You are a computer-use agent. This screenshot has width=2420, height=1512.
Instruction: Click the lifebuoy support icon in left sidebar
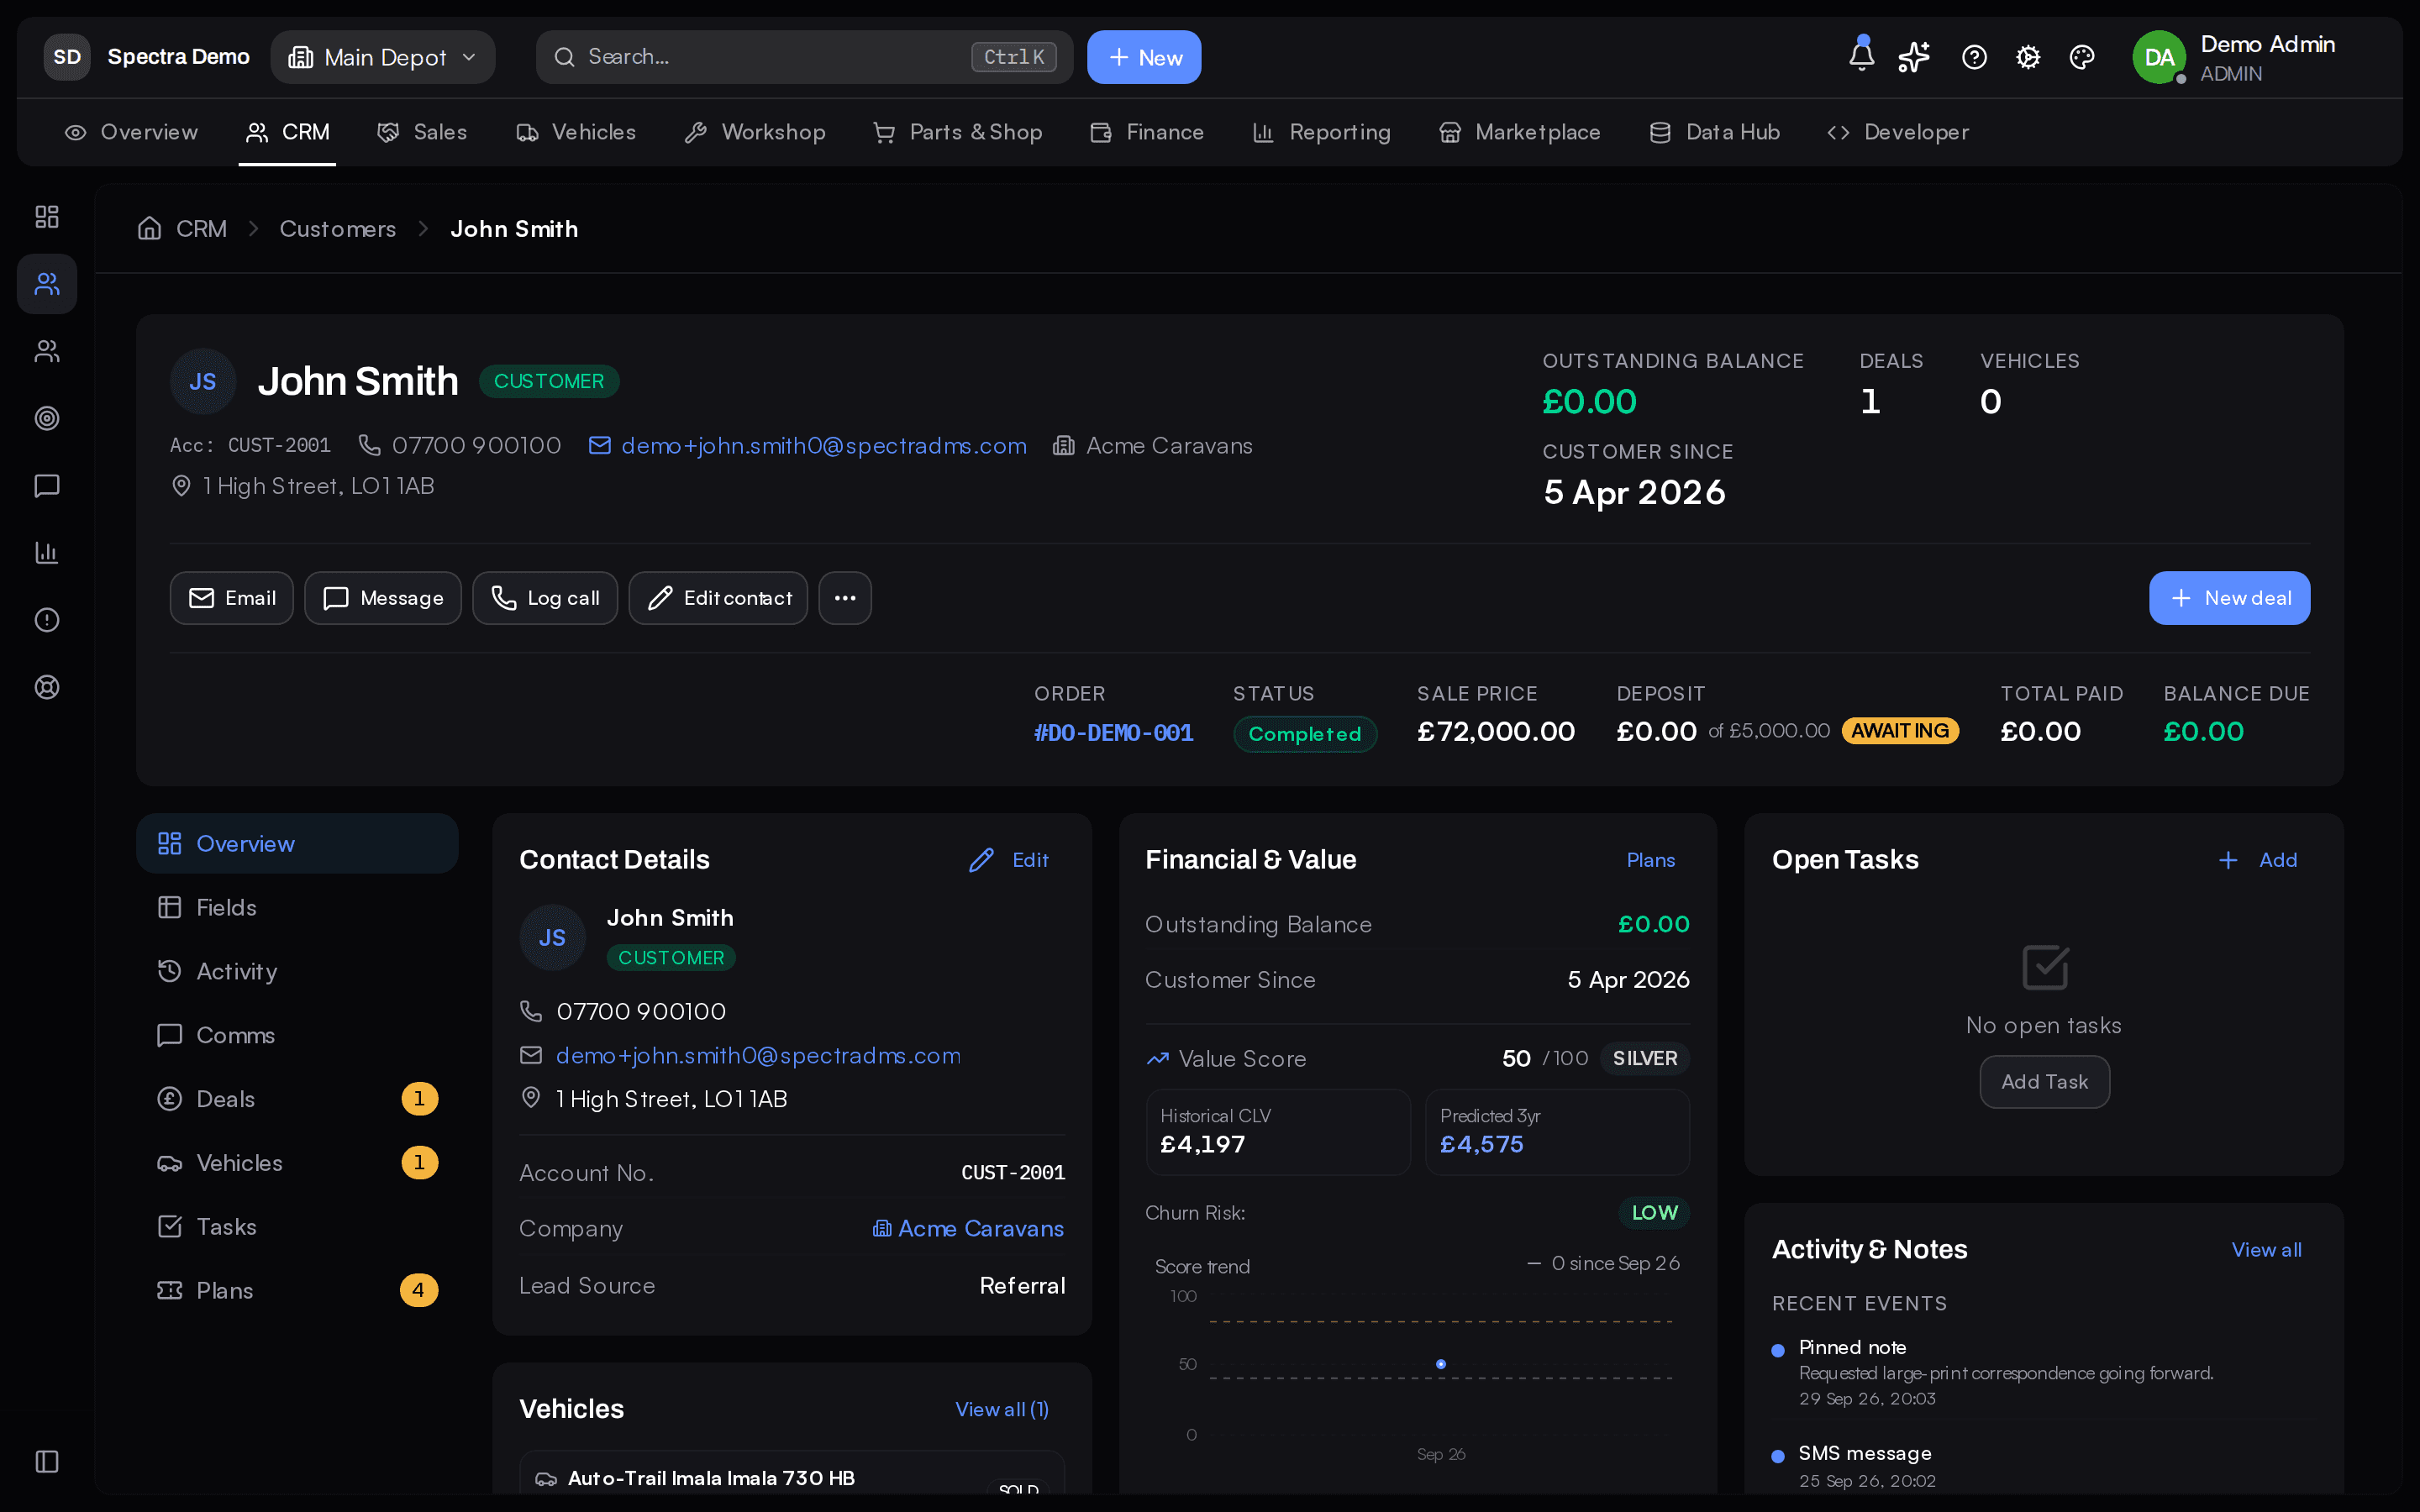click(47, 687)
